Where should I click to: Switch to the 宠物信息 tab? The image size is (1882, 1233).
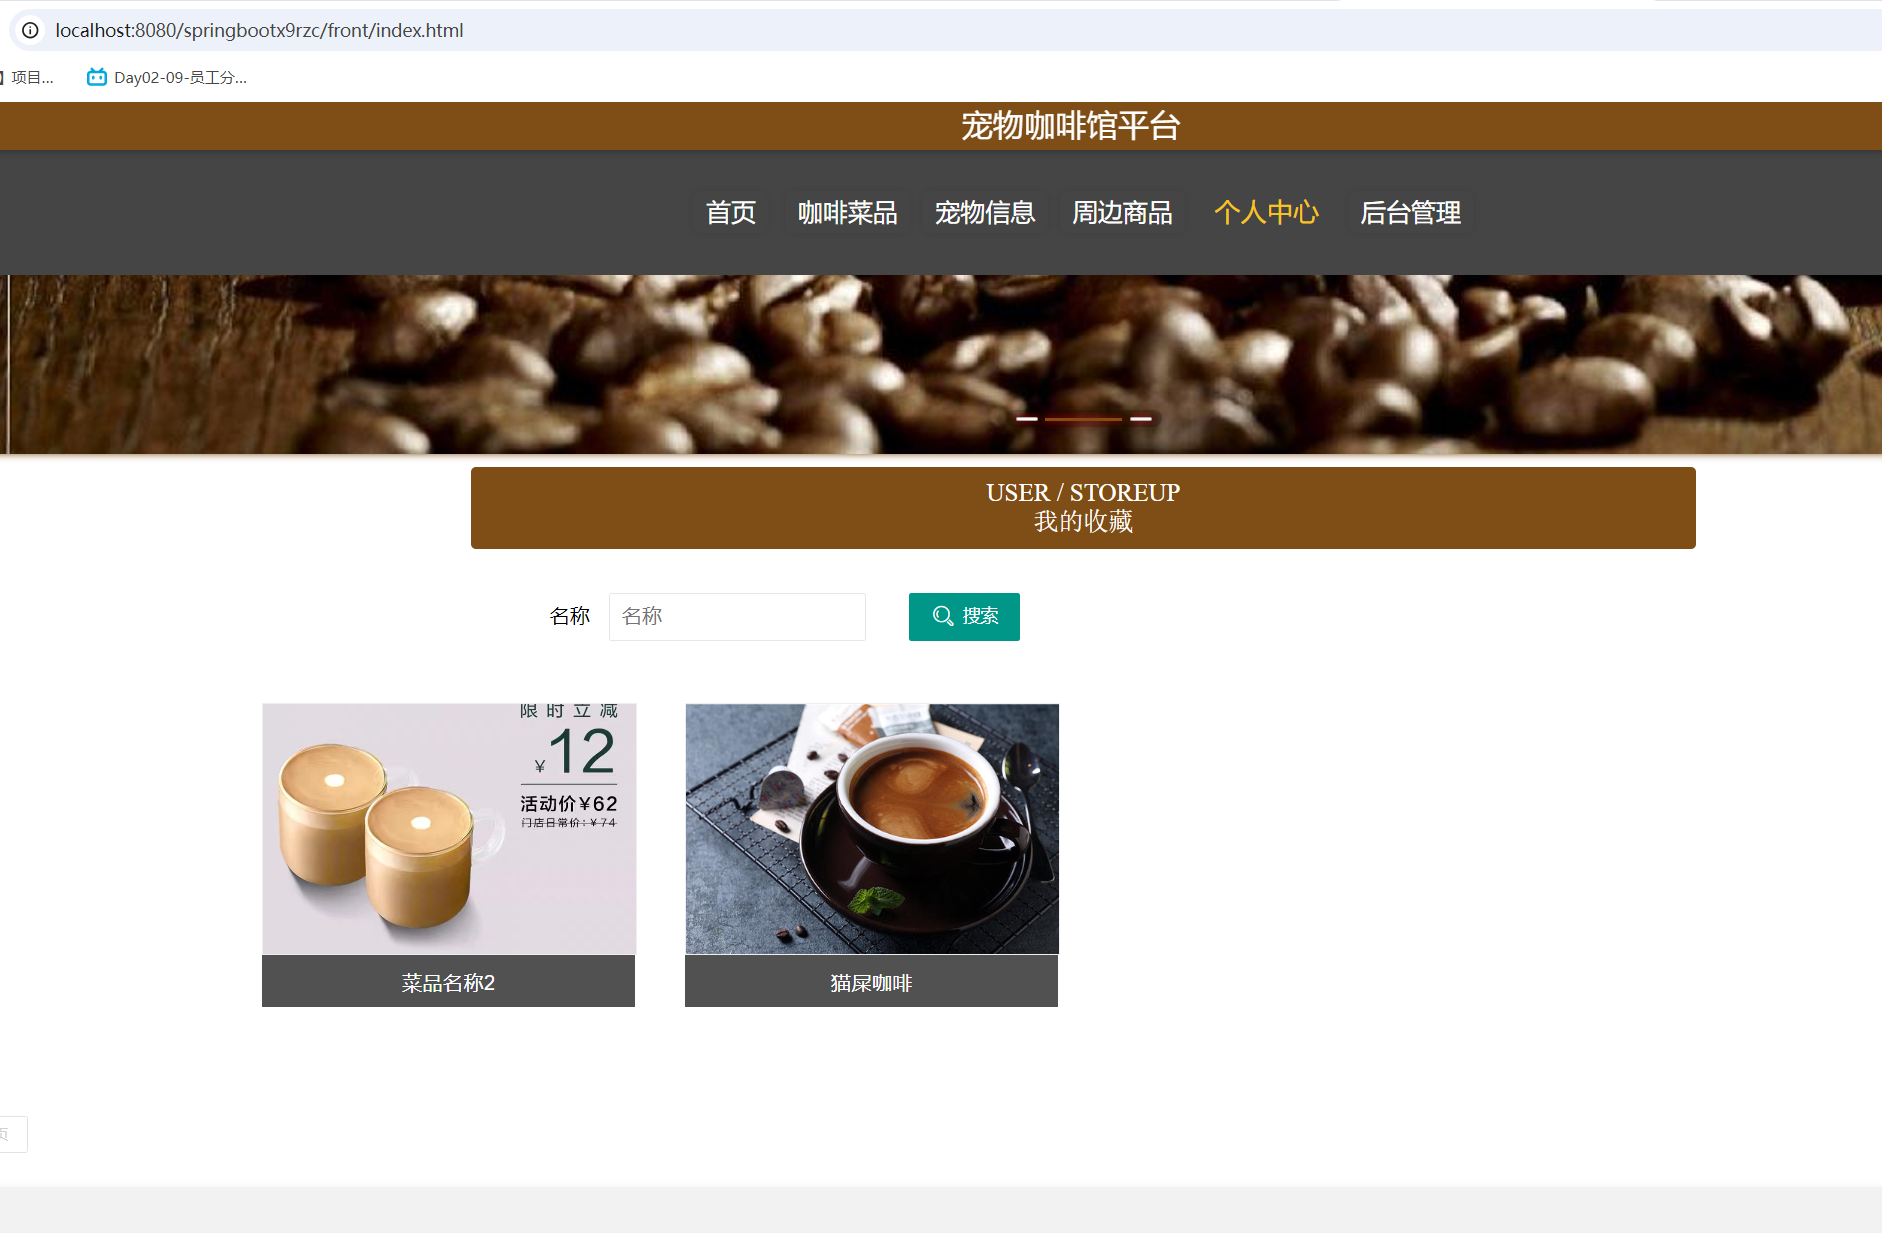tap(985, 212)
